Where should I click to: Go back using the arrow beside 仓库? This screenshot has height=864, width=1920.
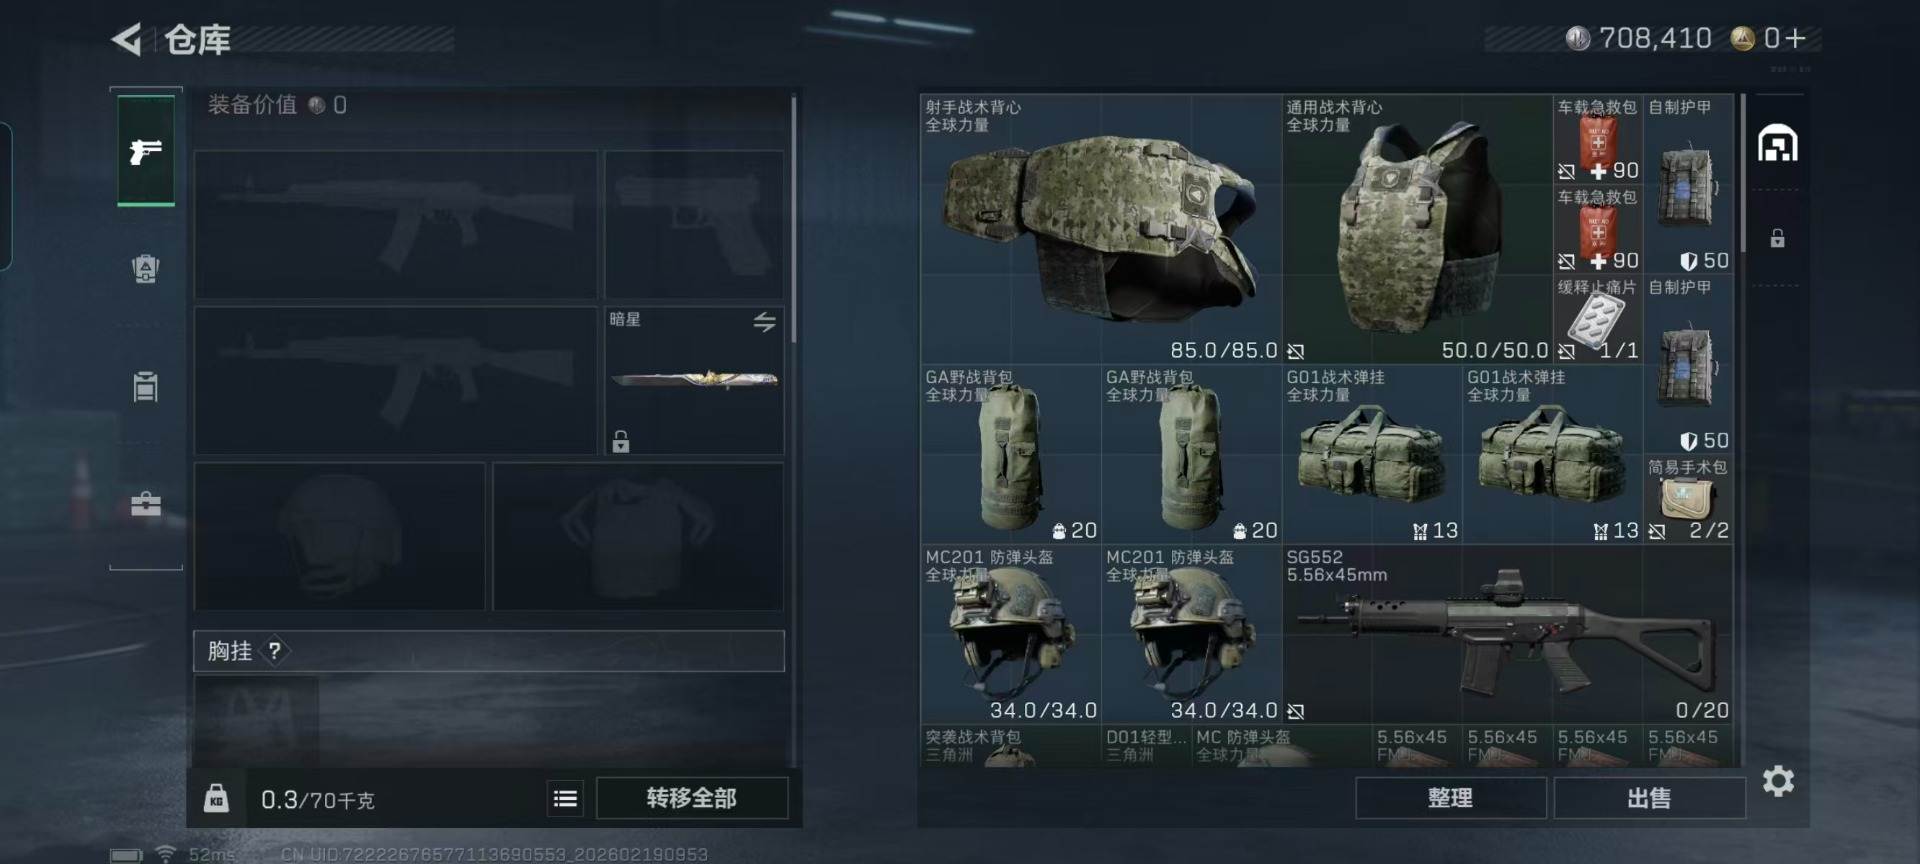126,39
